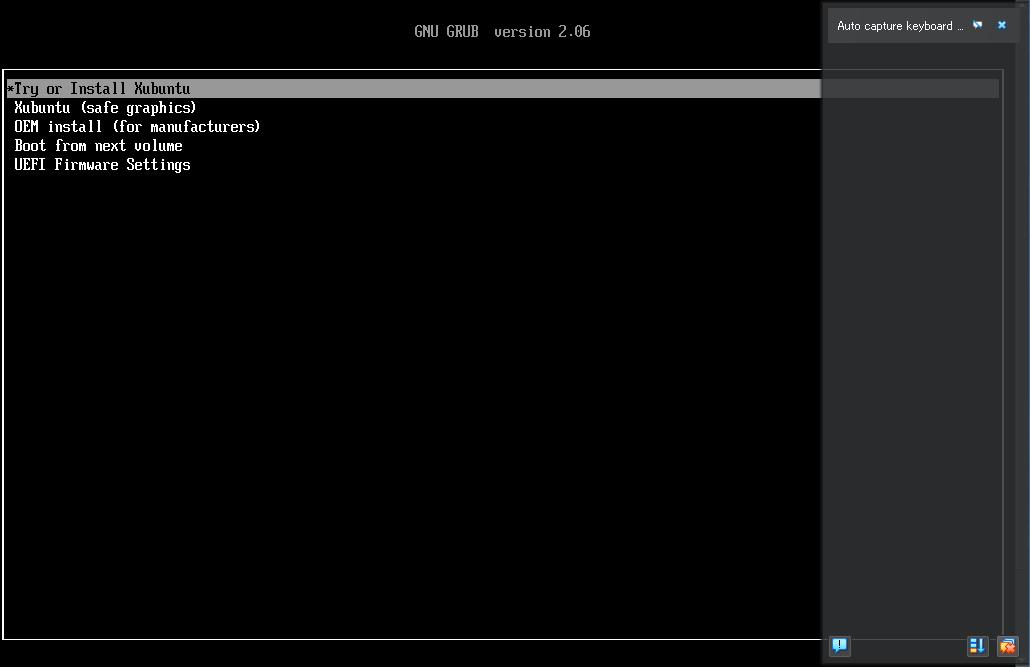Screen dimensions: 1030x667
Task: Click 'GNU GRUB version 2.06' header text
Action: 503,32
